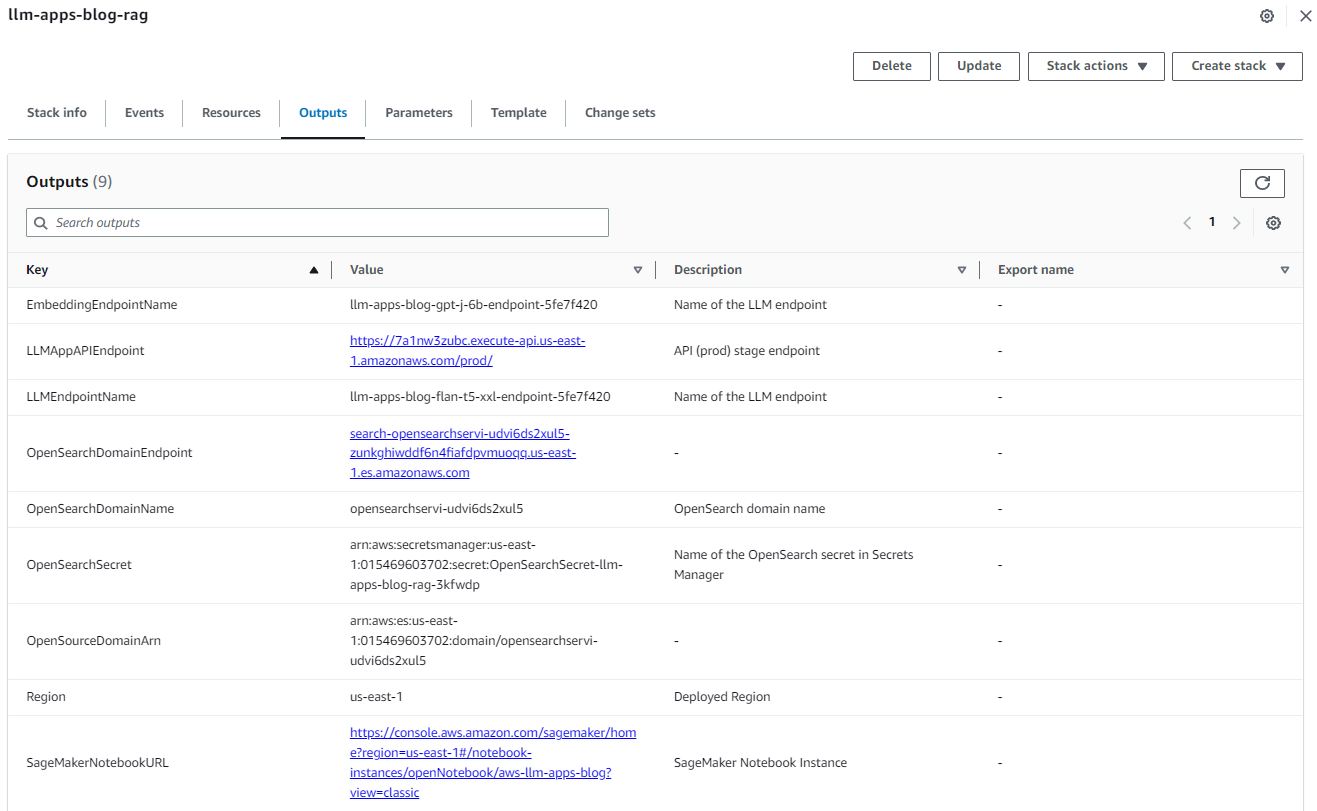1317x811 pixels.
Task: Refresh the Outputs table
Action: click(1262, 183)
